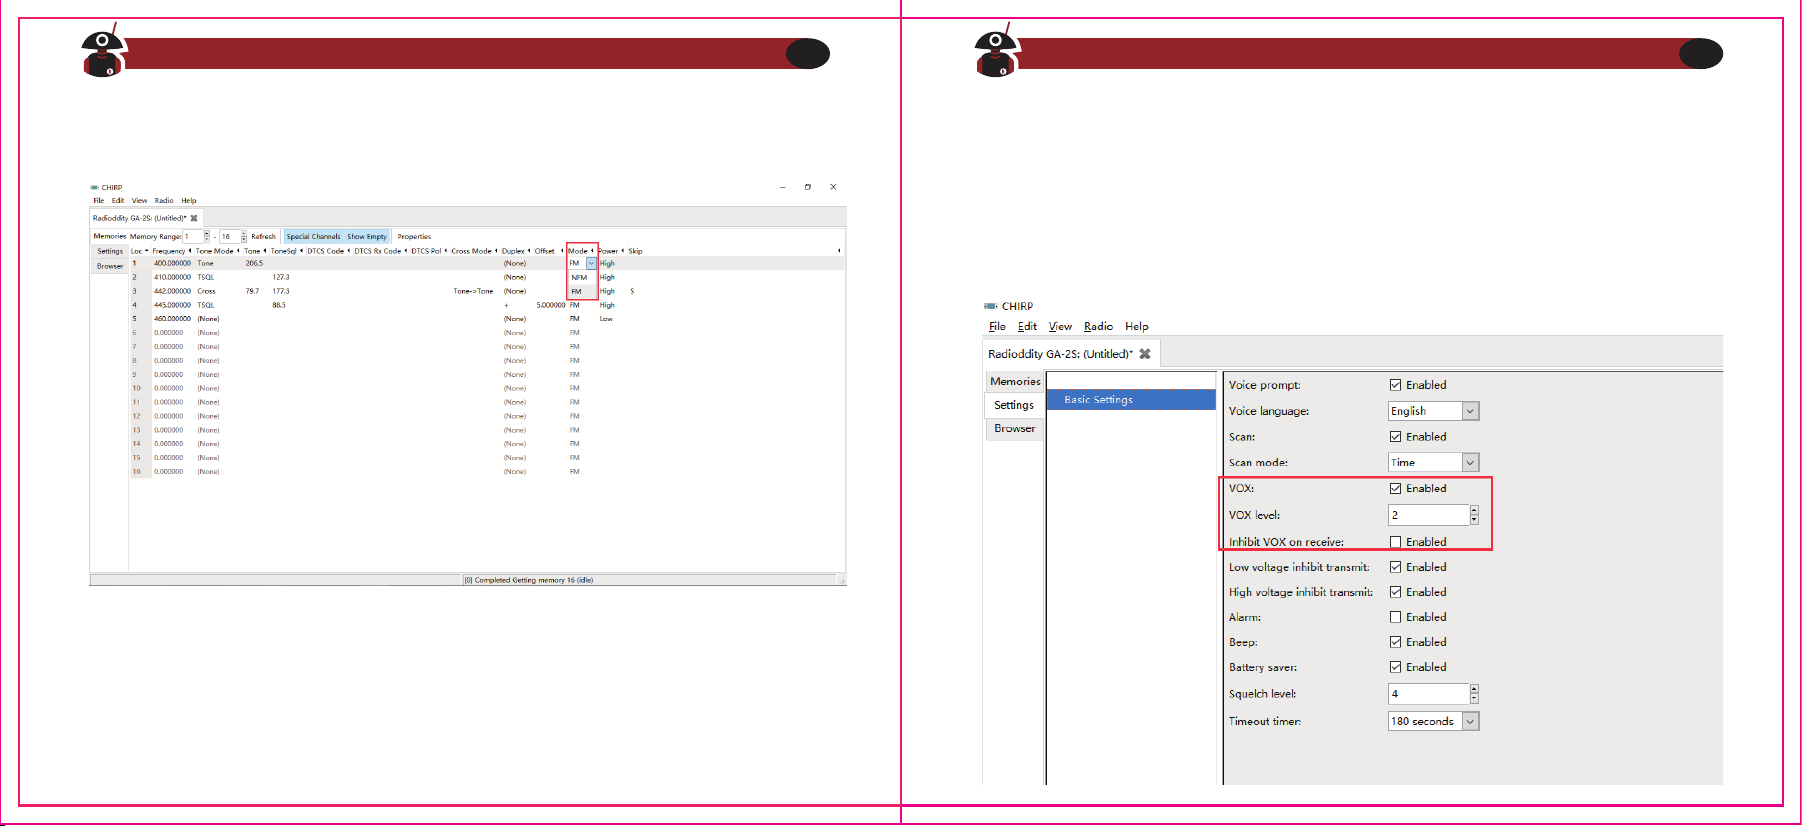Select the 460.000000 frequency cell
Viewport: 1803px width, 826px height.
(x=172, y=319)
